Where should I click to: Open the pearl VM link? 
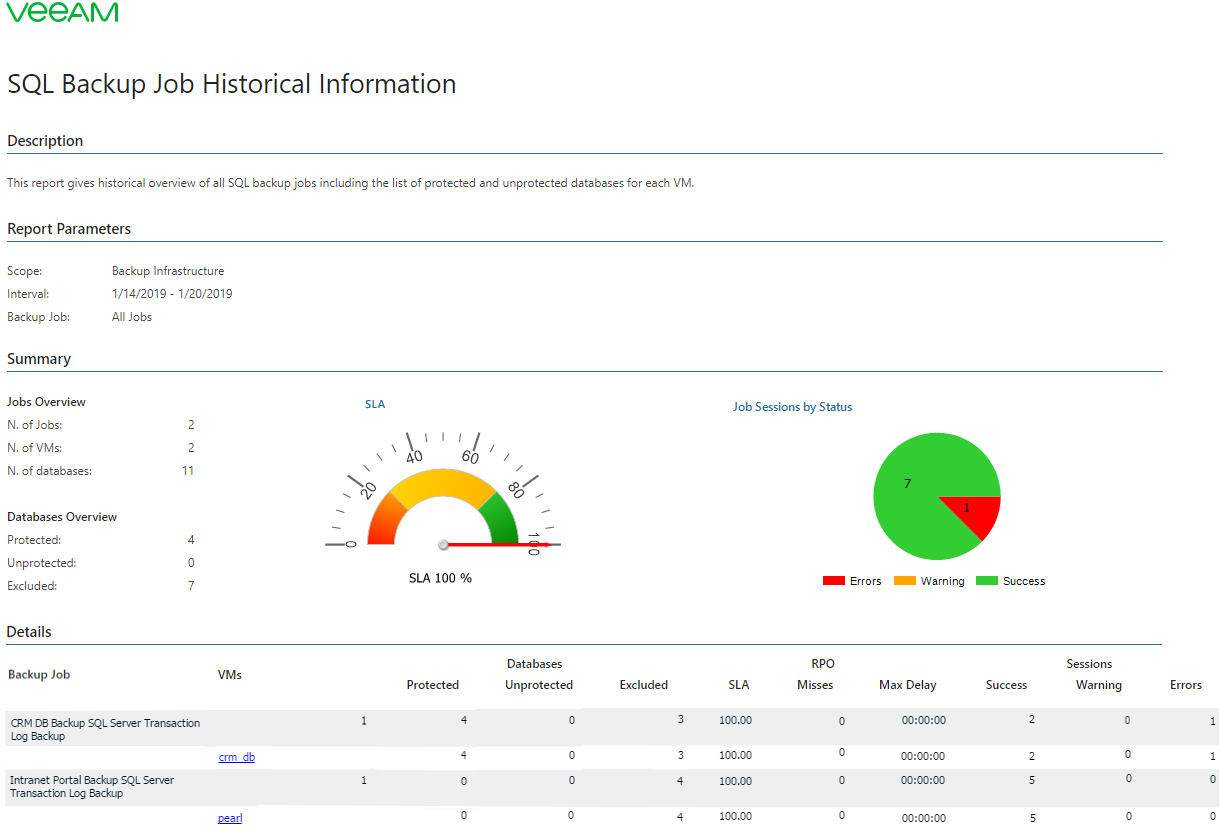(x=230, y=818)
